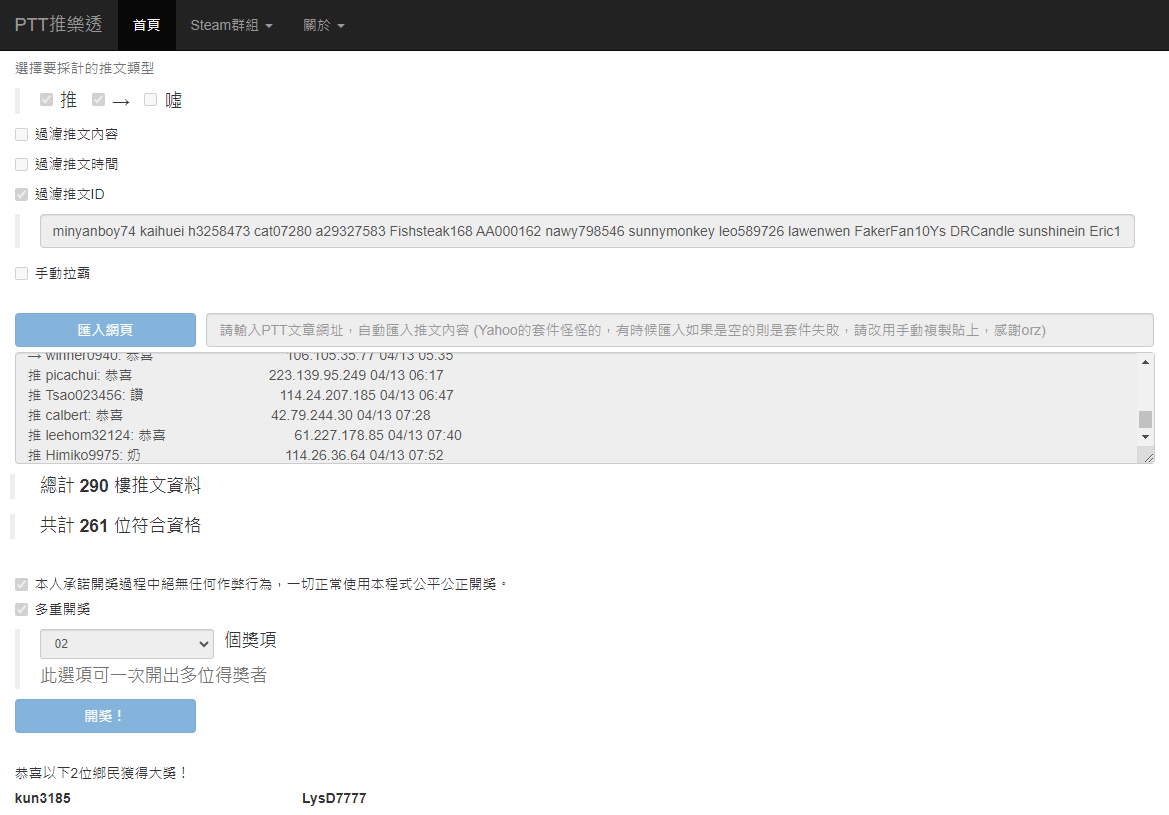The image size is (1169, 815).
Task: Toggle the → comment type checkbox
Action: point(98,99)
